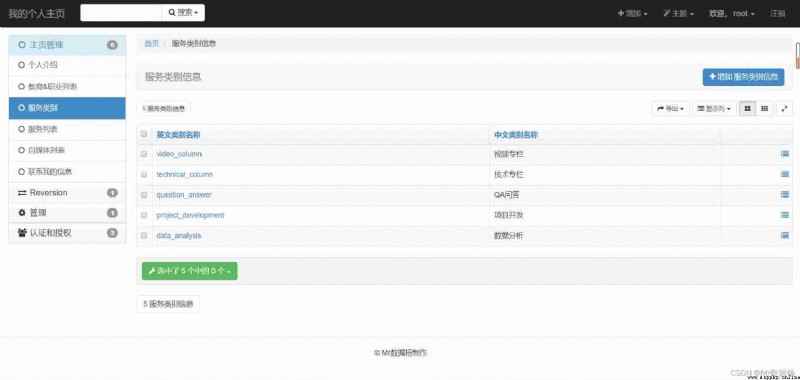Tick the checkbox for data_analysis
The width and height of the screenshot is (800, 380).
pyautogui.click(x=144, y=236)
